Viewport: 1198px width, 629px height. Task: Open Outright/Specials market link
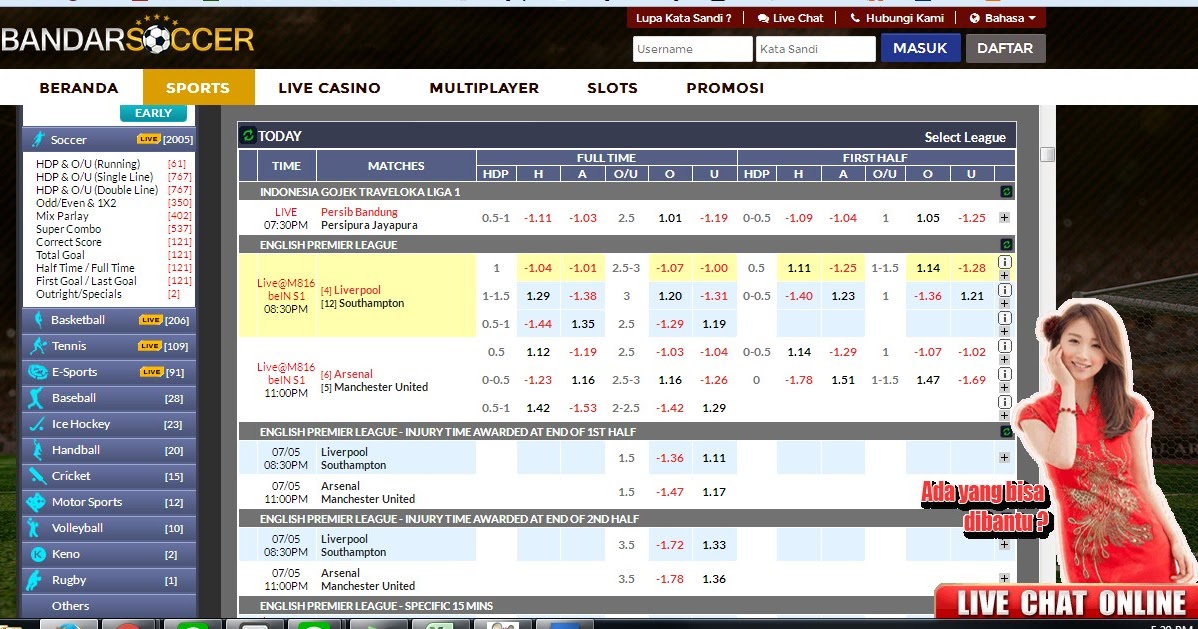click(79, 294)
